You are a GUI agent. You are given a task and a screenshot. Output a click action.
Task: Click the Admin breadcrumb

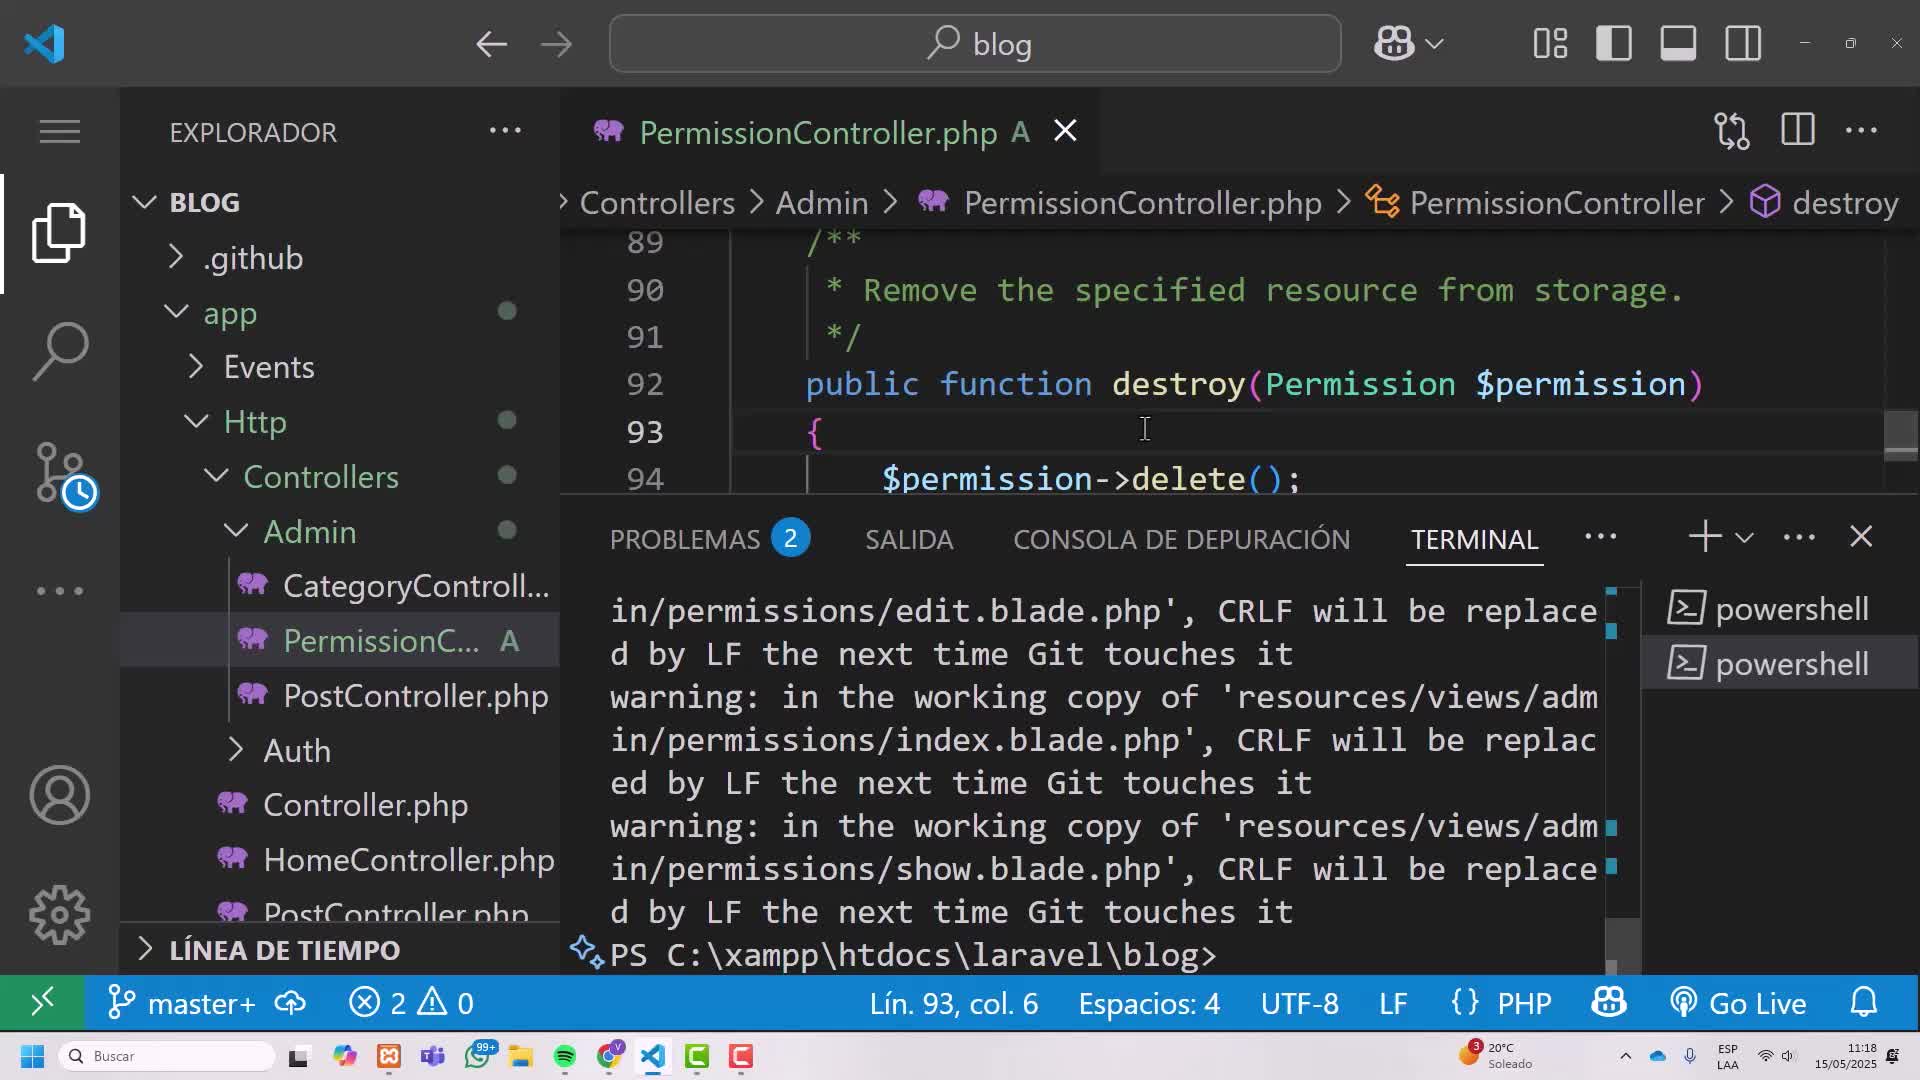[822, 203]
